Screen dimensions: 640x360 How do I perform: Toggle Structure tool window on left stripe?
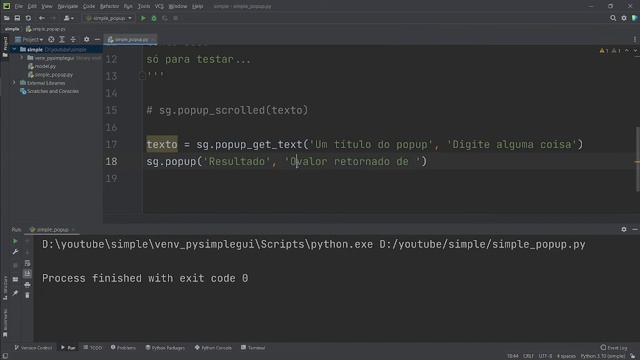[x=5, y=288]
